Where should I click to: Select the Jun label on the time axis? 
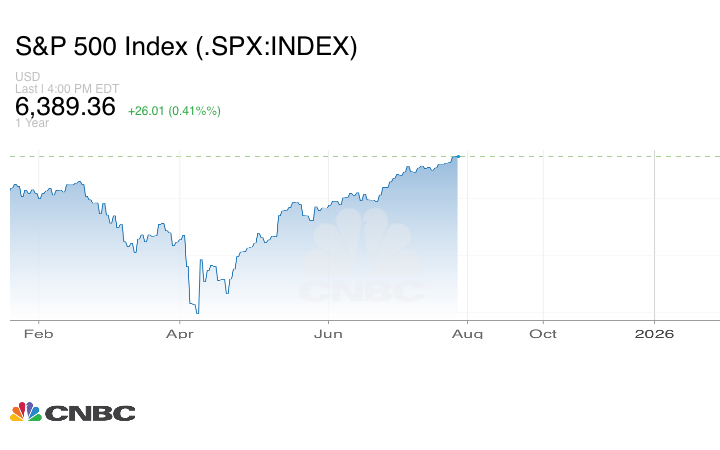point(329,334)
